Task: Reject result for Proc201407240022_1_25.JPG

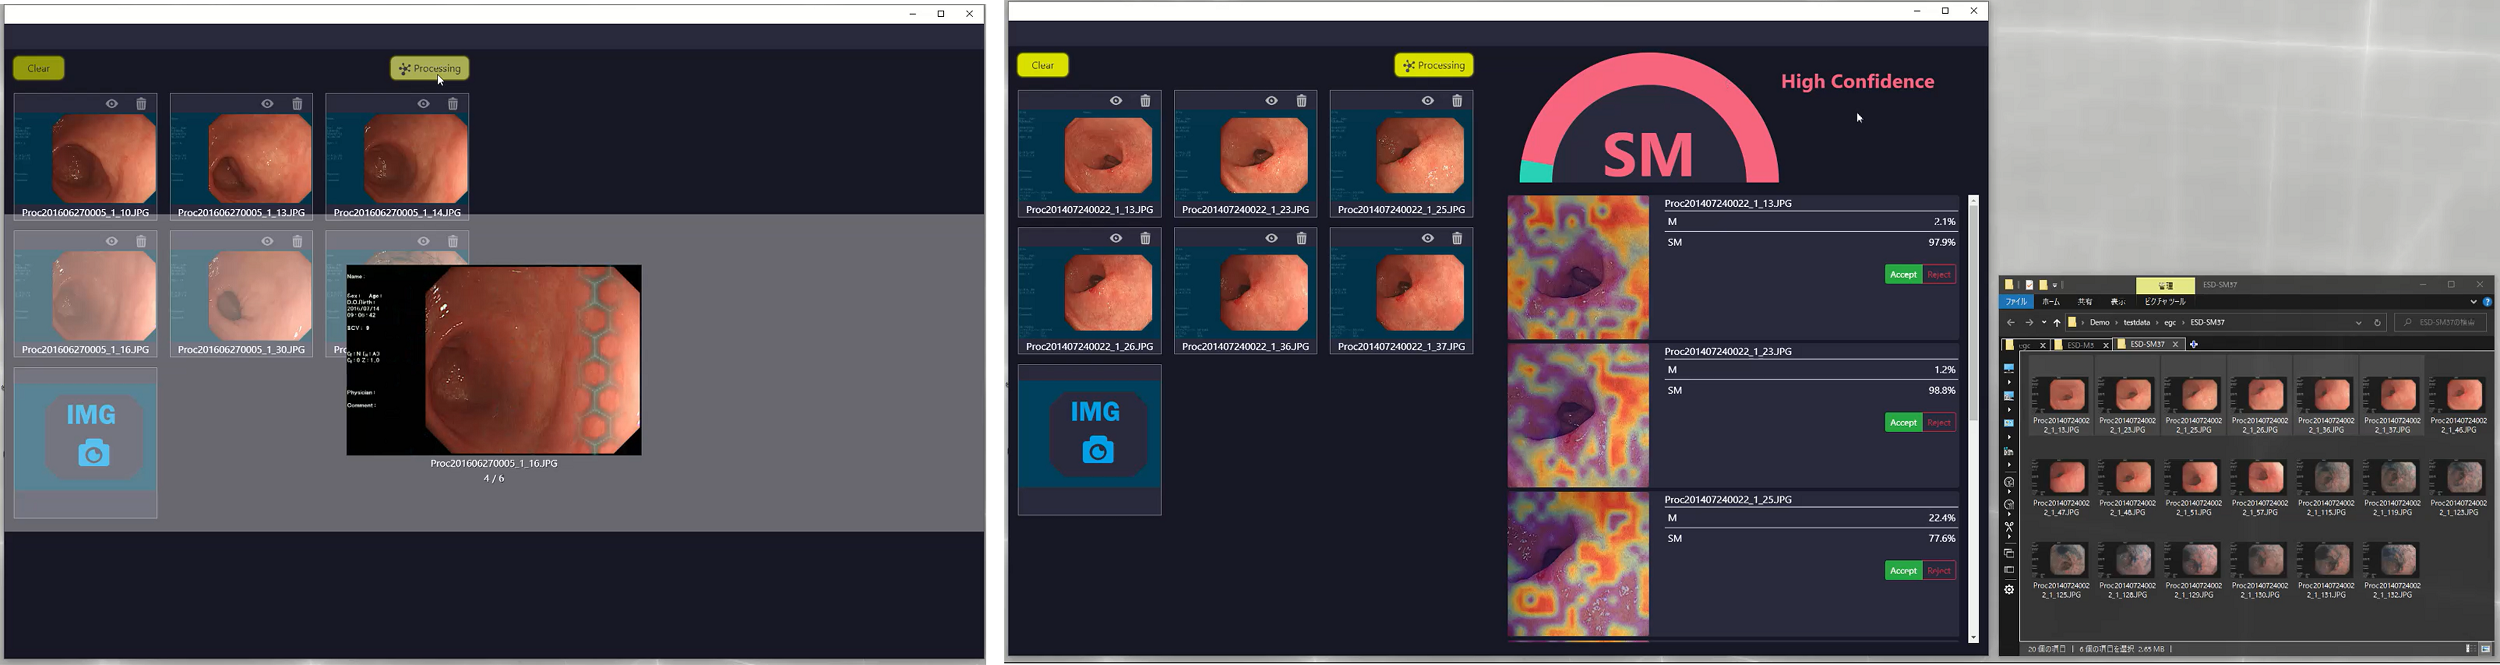Action: coord(1939,570)
